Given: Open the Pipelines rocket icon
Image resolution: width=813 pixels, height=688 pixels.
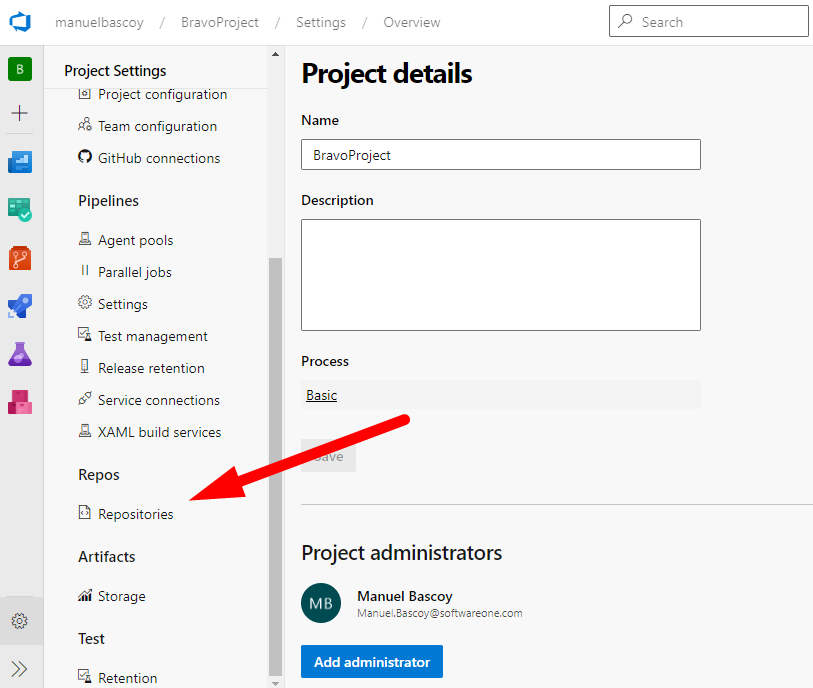Looking at the screenshot, I should pos(21,306).
